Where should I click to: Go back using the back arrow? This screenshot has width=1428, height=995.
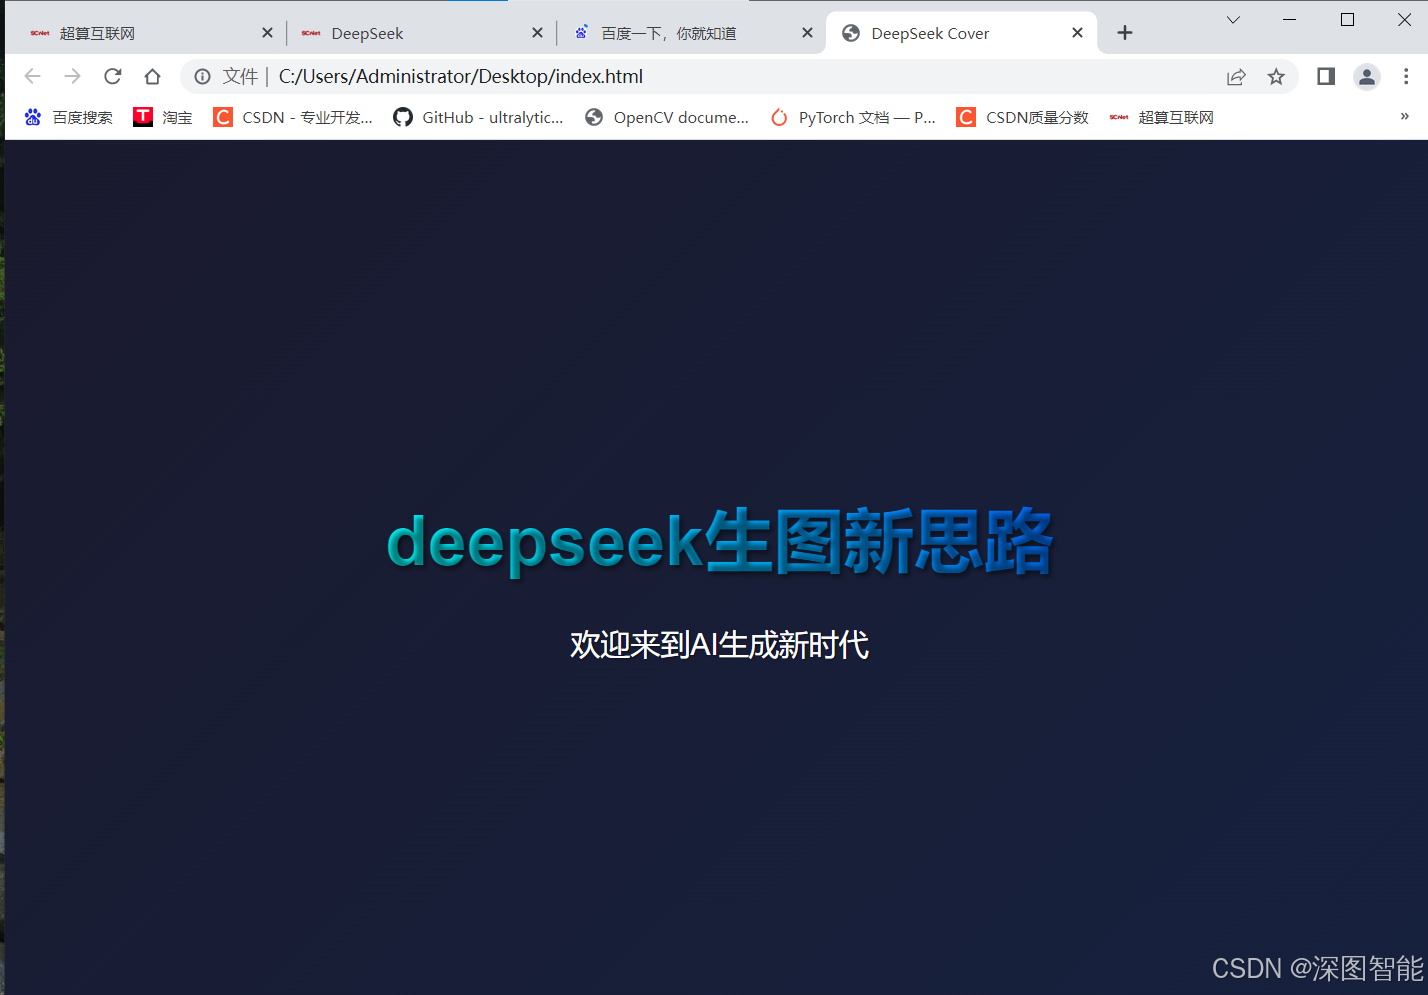point(32,76)
